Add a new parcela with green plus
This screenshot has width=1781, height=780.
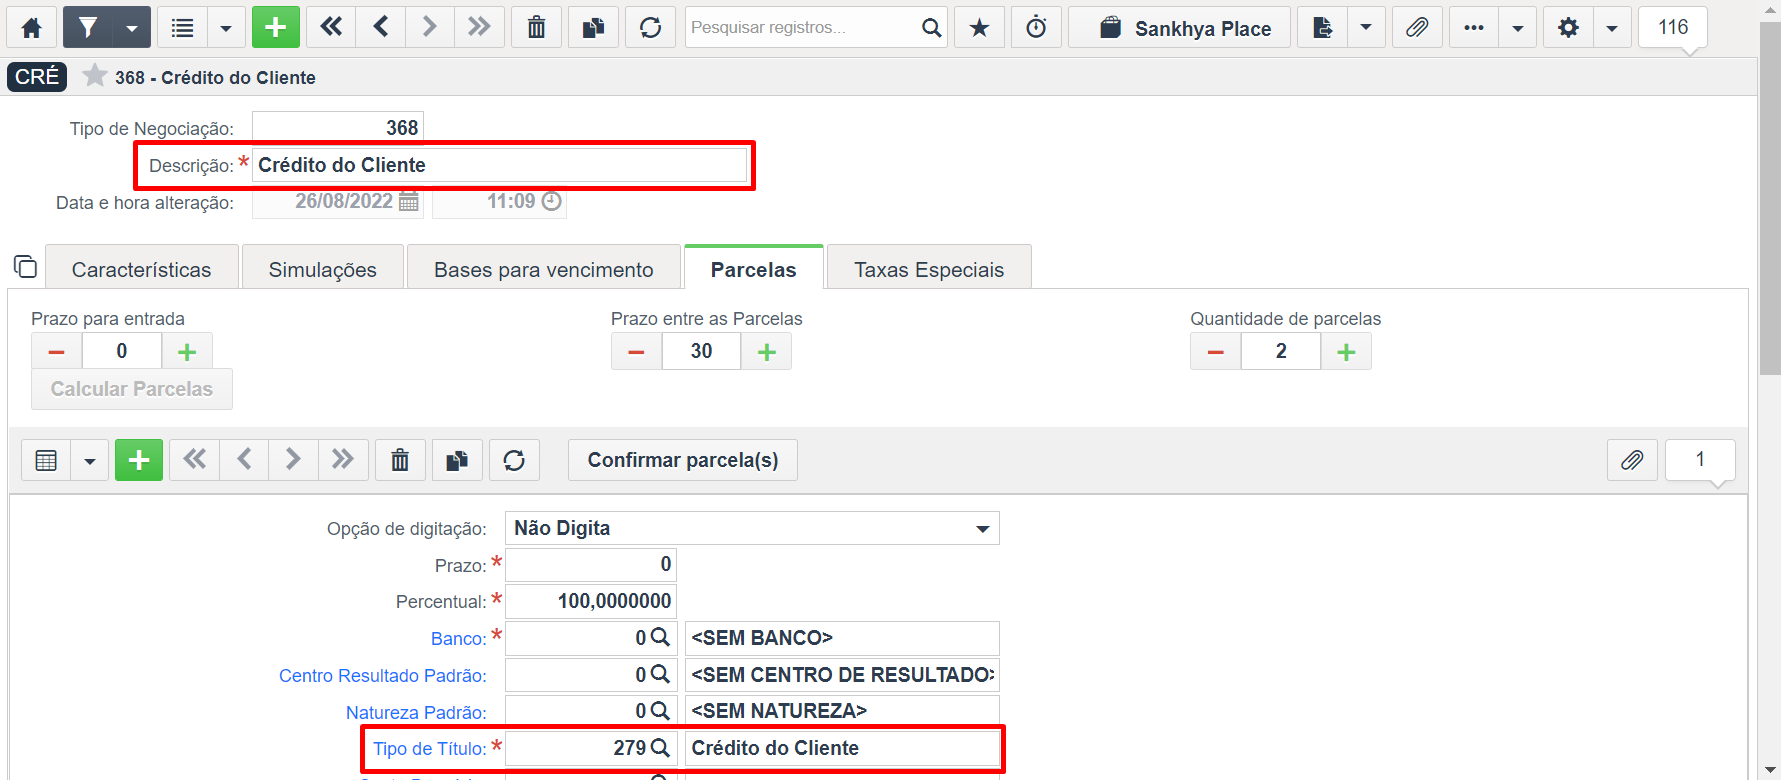[139, 460]
